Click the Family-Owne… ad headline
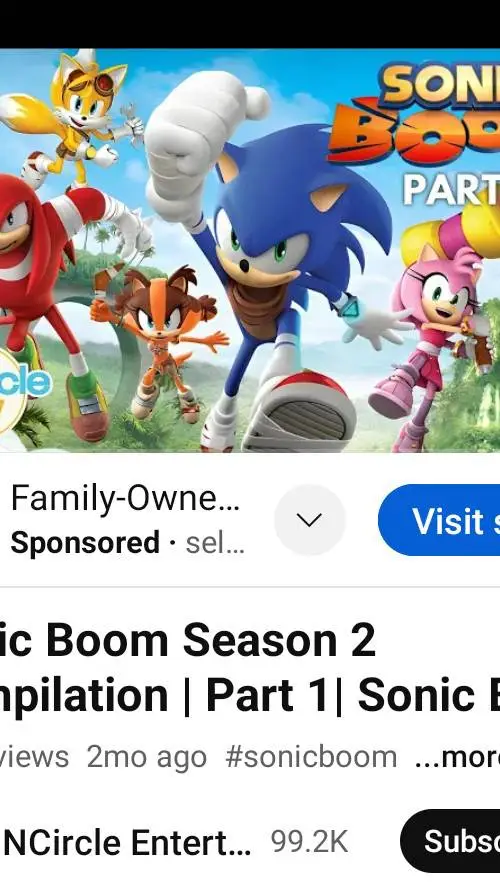500x890 pixels. (125, 498)
